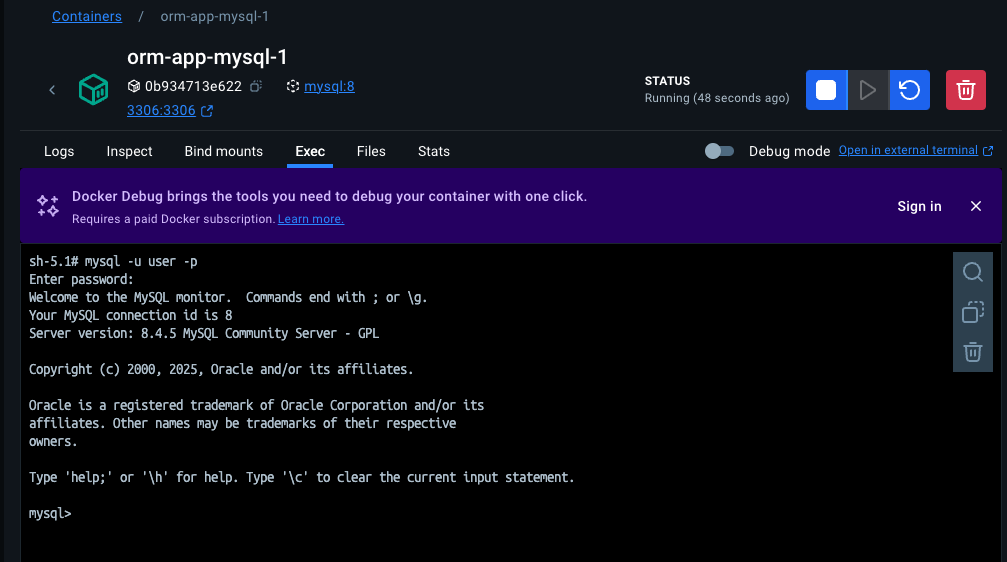This screenshot has width=1007, height=562.
Task: Click the mysql> prompt in the terminal
Action: click(50, 514)
